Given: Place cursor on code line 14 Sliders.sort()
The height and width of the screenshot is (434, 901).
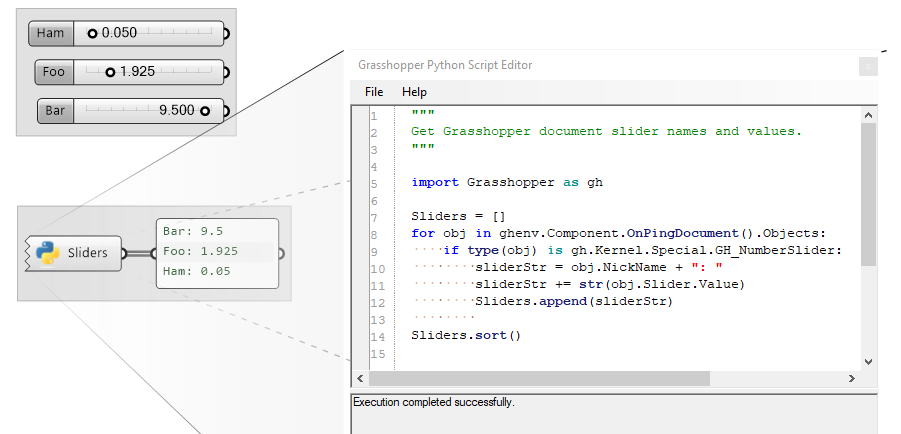Looking at the screenshot, I should pyautogui.click(x=466, y=335).
